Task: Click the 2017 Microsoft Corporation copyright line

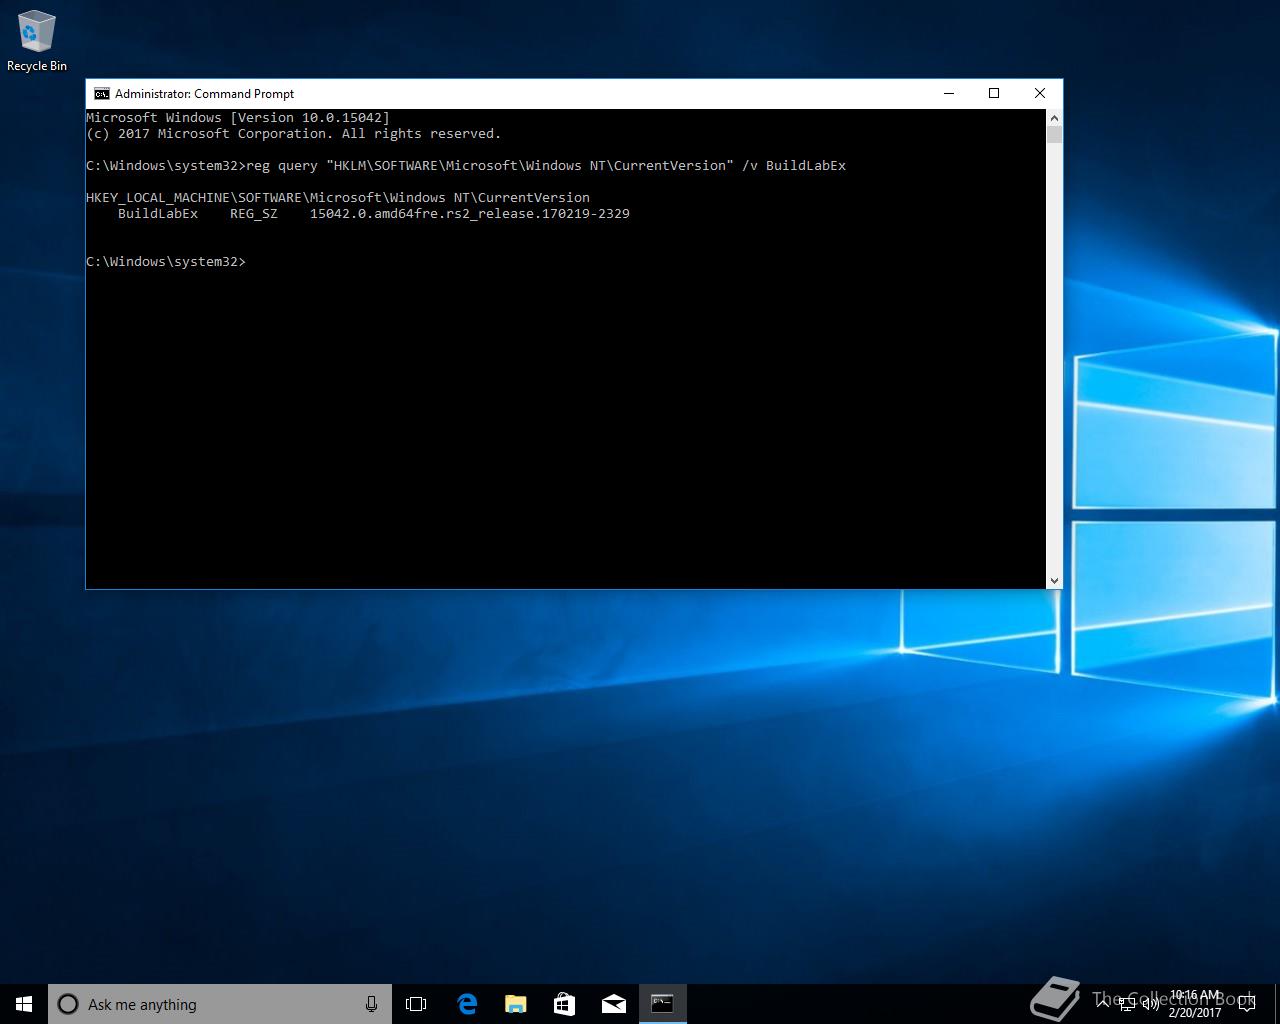Action: [293, 133]
